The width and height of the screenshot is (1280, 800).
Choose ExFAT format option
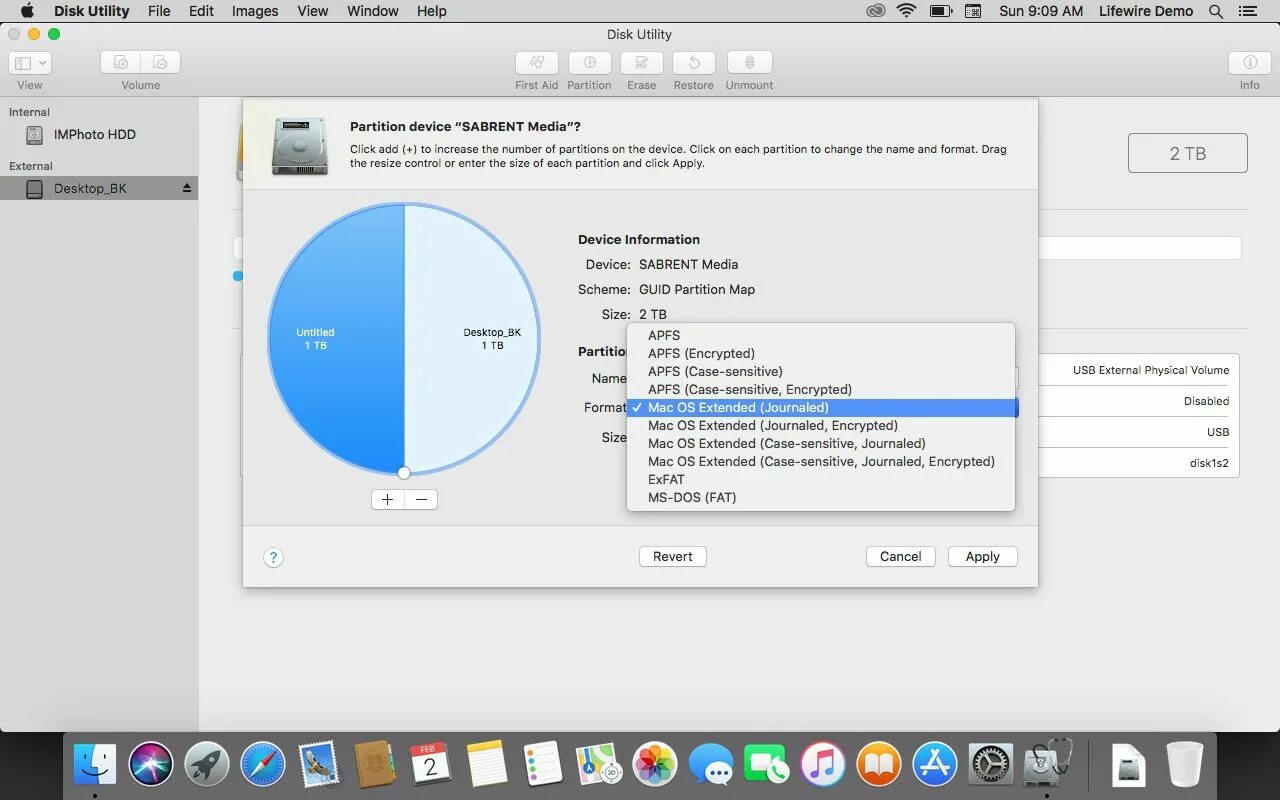pos(821,479)
